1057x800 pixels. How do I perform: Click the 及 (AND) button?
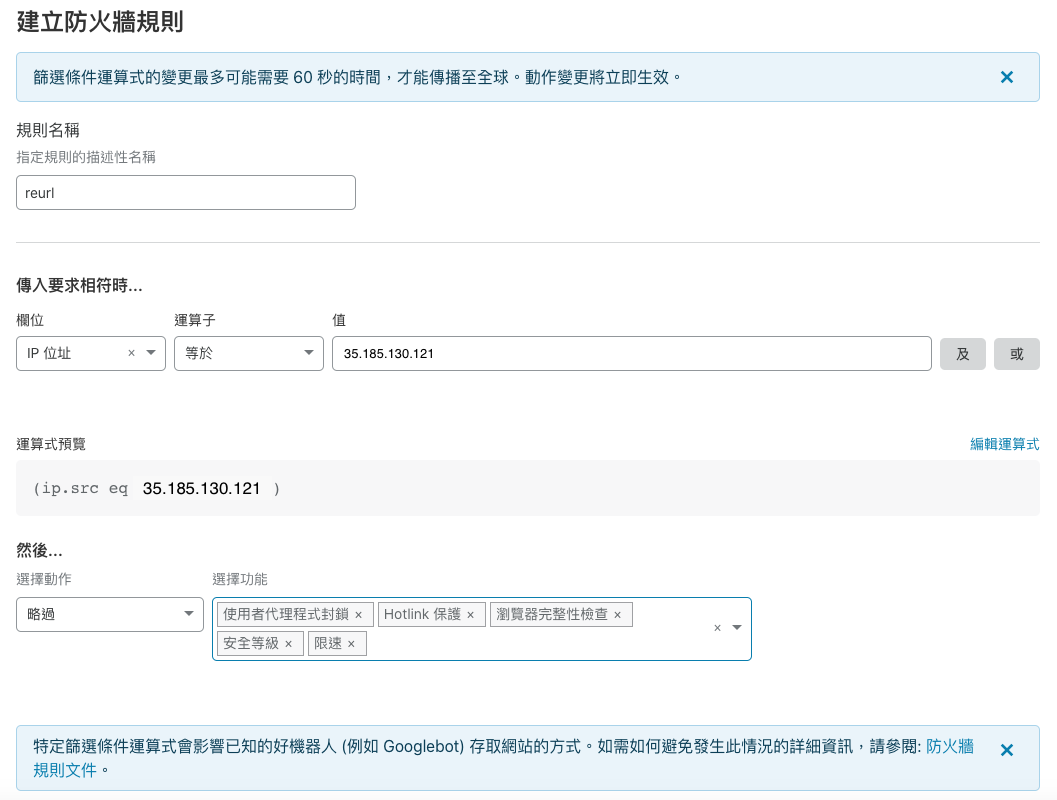pos(963,354)
